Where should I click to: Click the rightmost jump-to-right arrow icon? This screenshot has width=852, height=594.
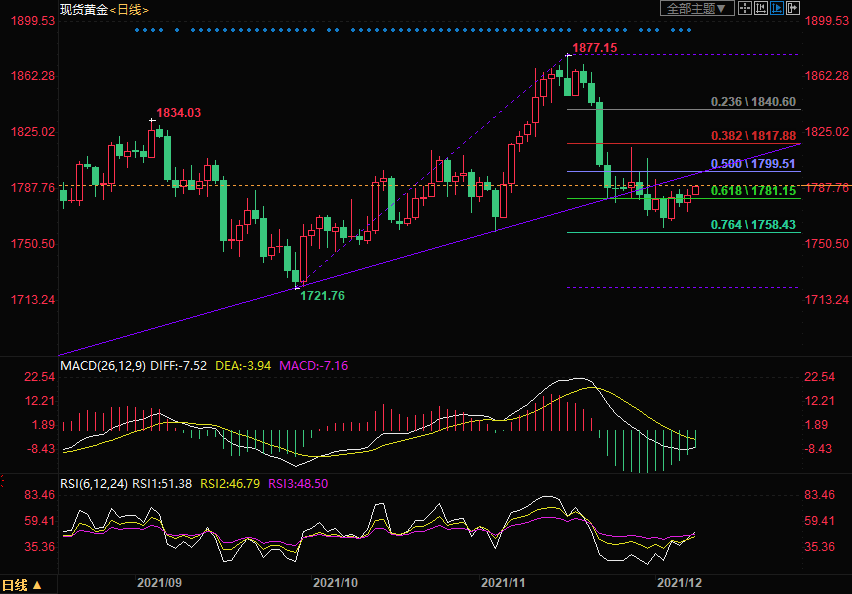(793, 8)
